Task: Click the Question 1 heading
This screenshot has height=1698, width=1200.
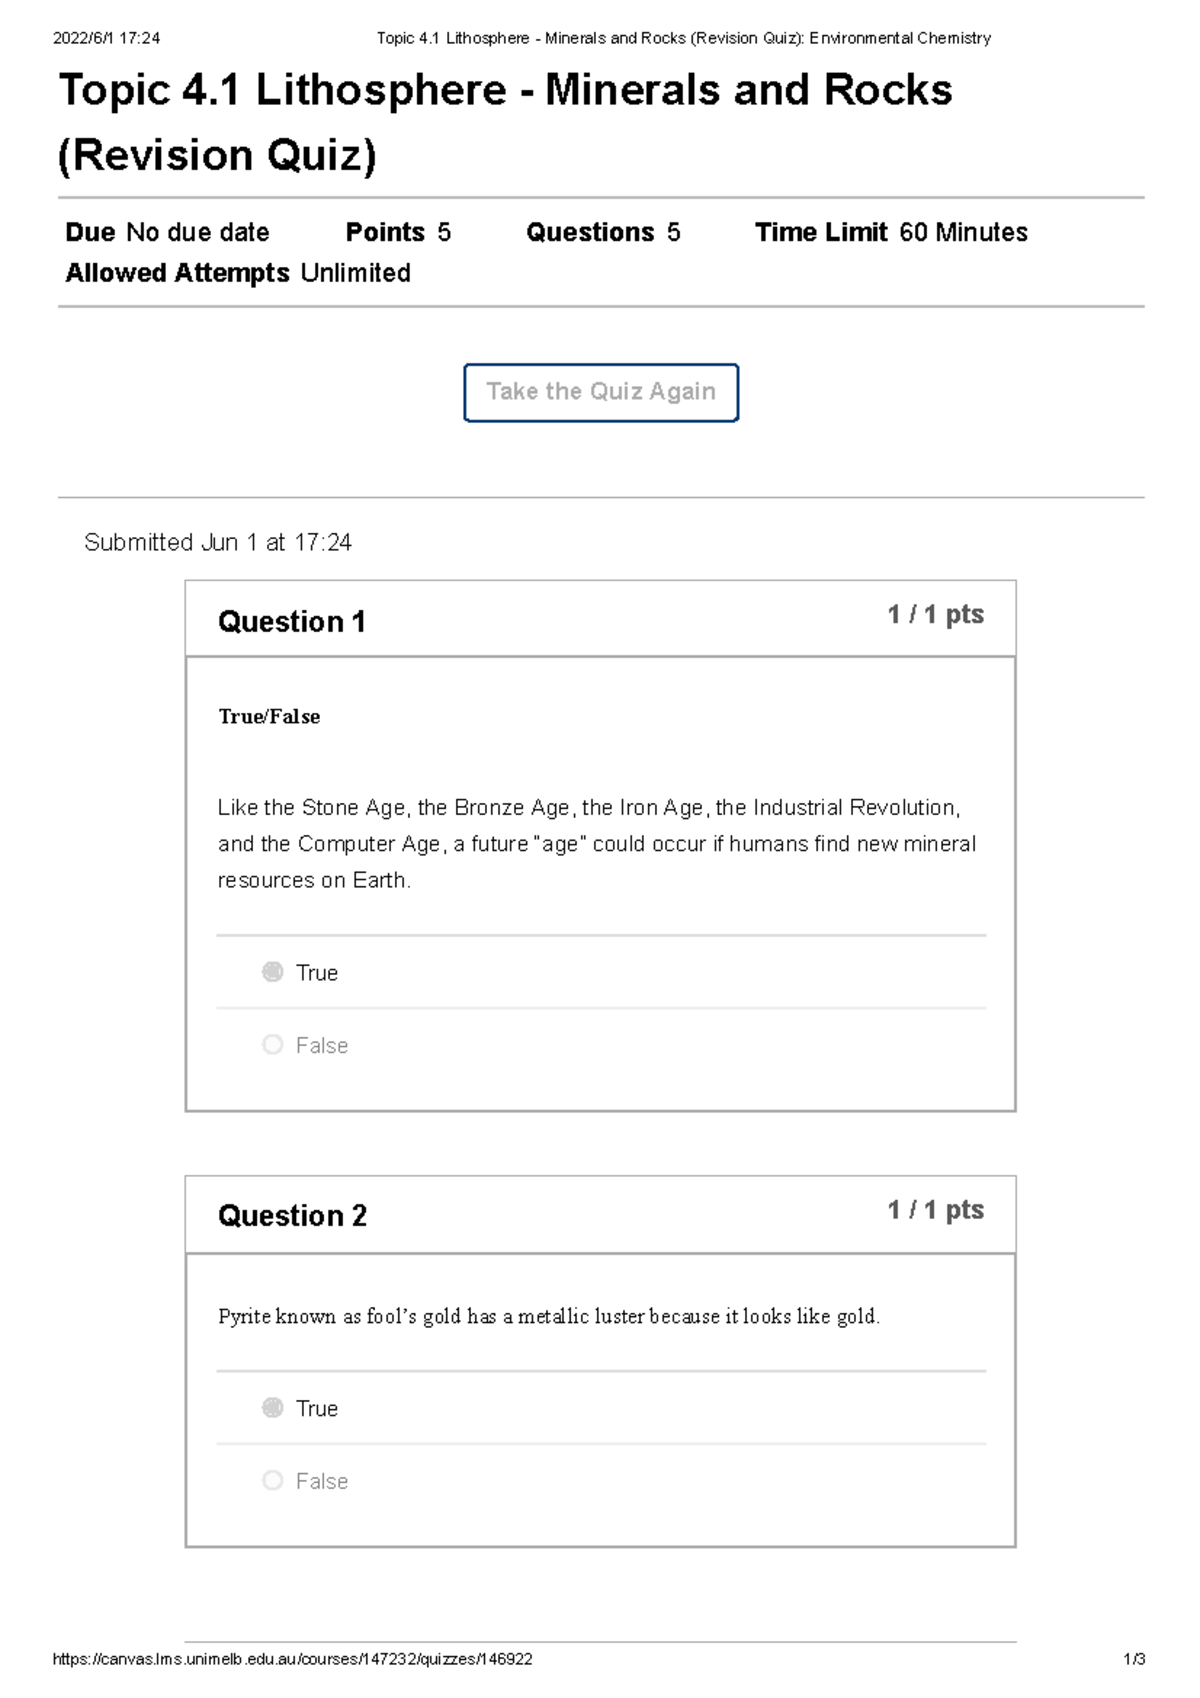Action: tap(292, 622)
